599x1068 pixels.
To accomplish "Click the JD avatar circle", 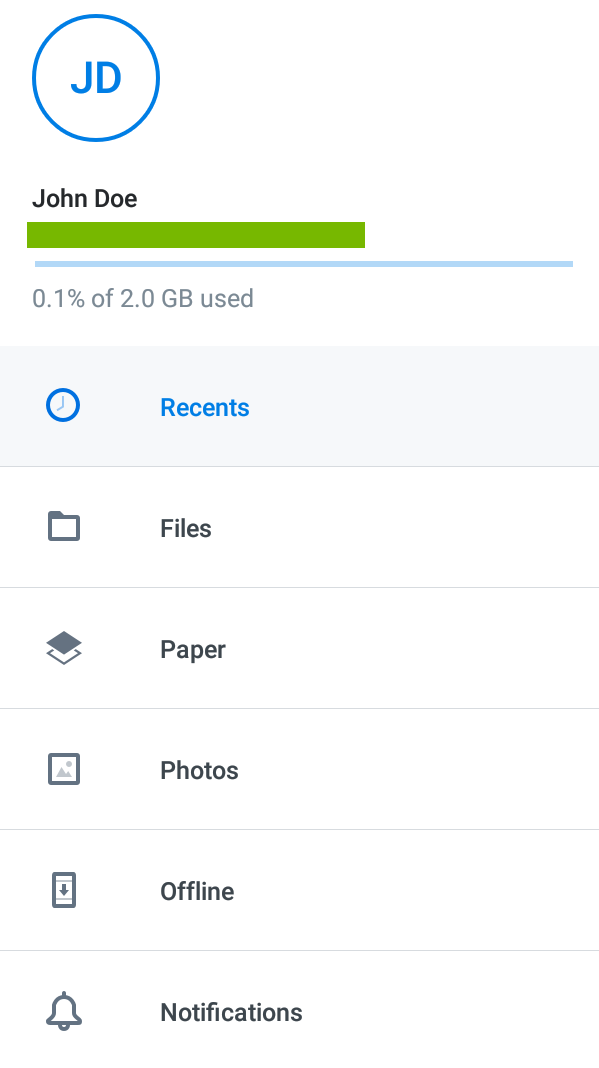I will 95,77.
